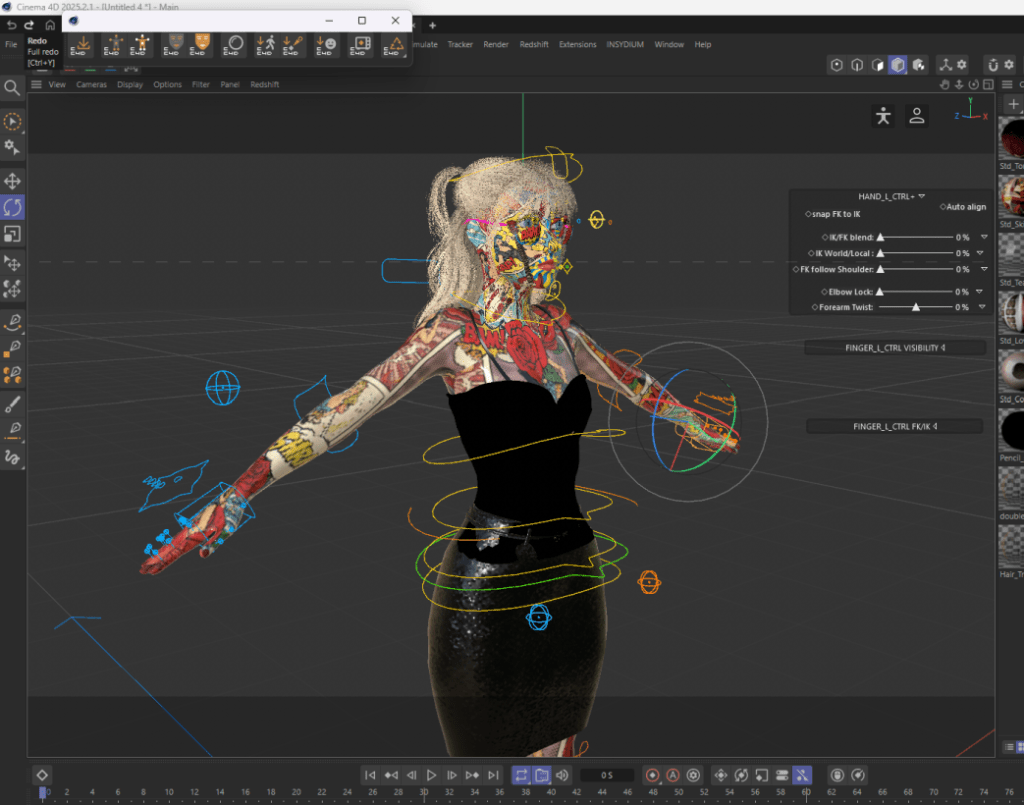Select the Rotate tool in left toolbar

[x=13, y=207]
